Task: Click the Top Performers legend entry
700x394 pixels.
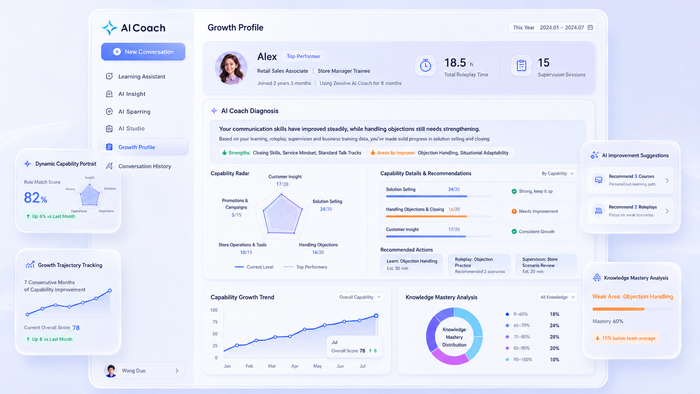Action: click(x=305, y=267)
